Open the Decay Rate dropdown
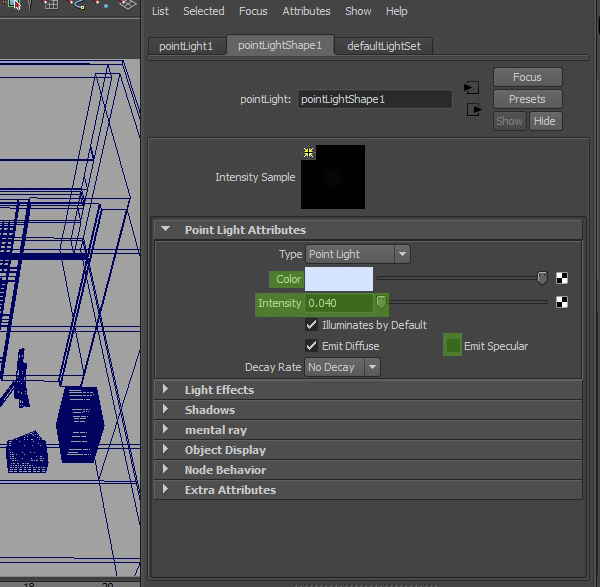600x587 pixels. pyautogui.click(x=342, y=367)
